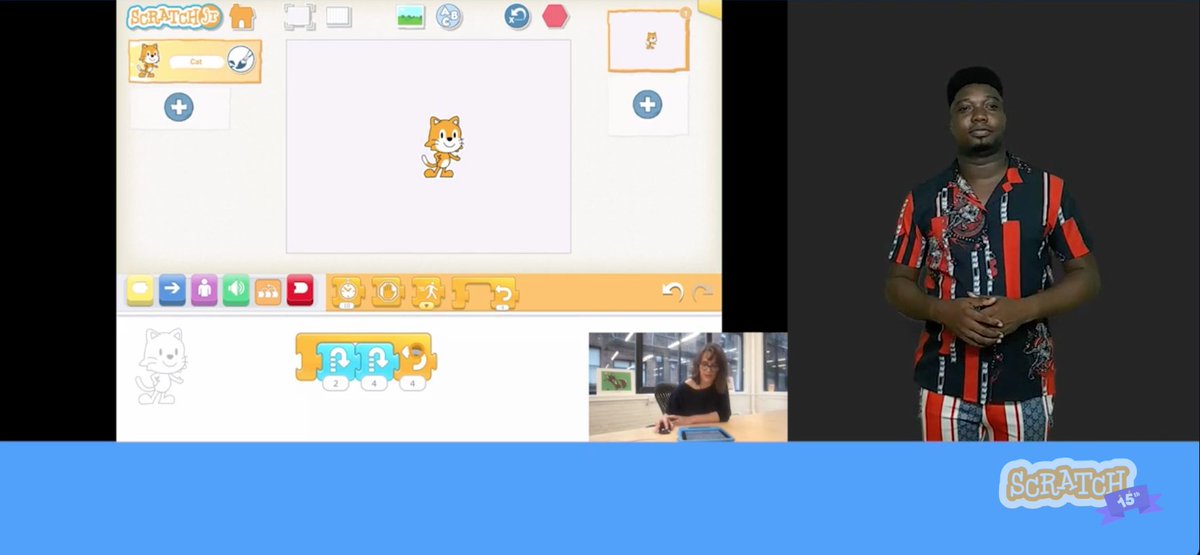
Task: Pick the repeat block in the palette
Action: (x=485, y=292)
